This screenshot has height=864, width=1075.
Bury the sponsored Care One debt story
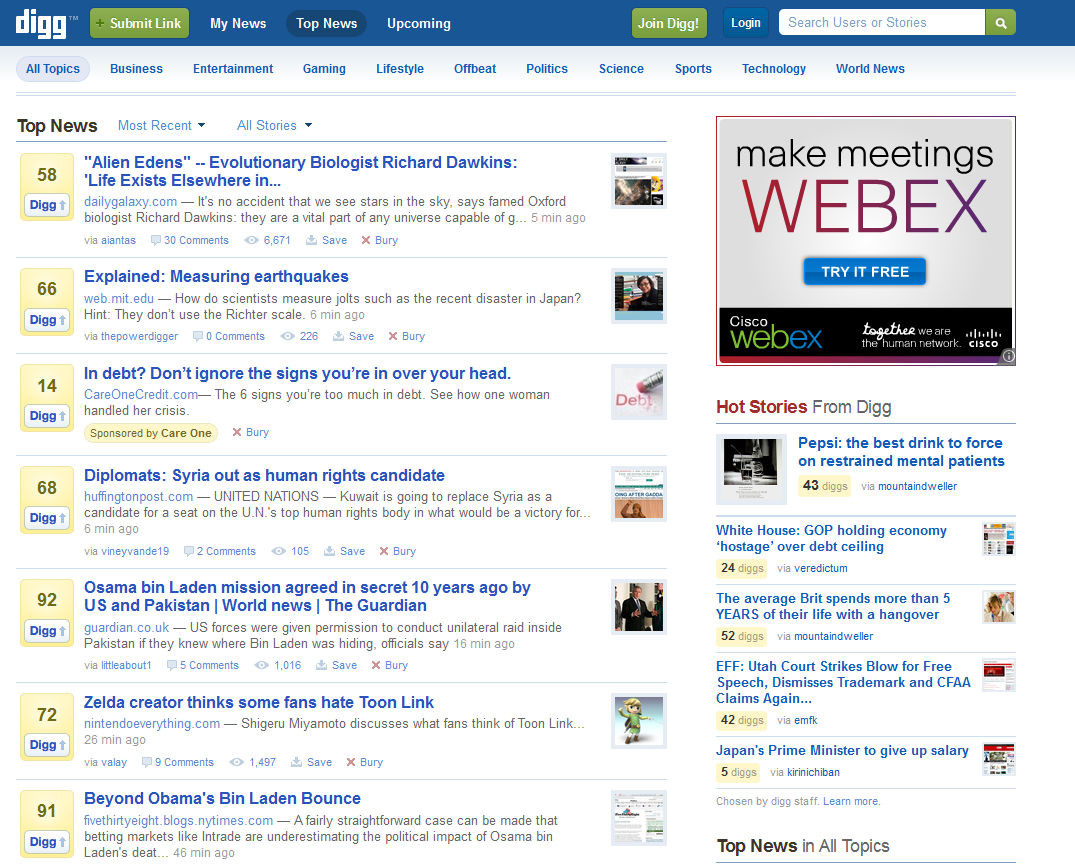tap(250, 433)
